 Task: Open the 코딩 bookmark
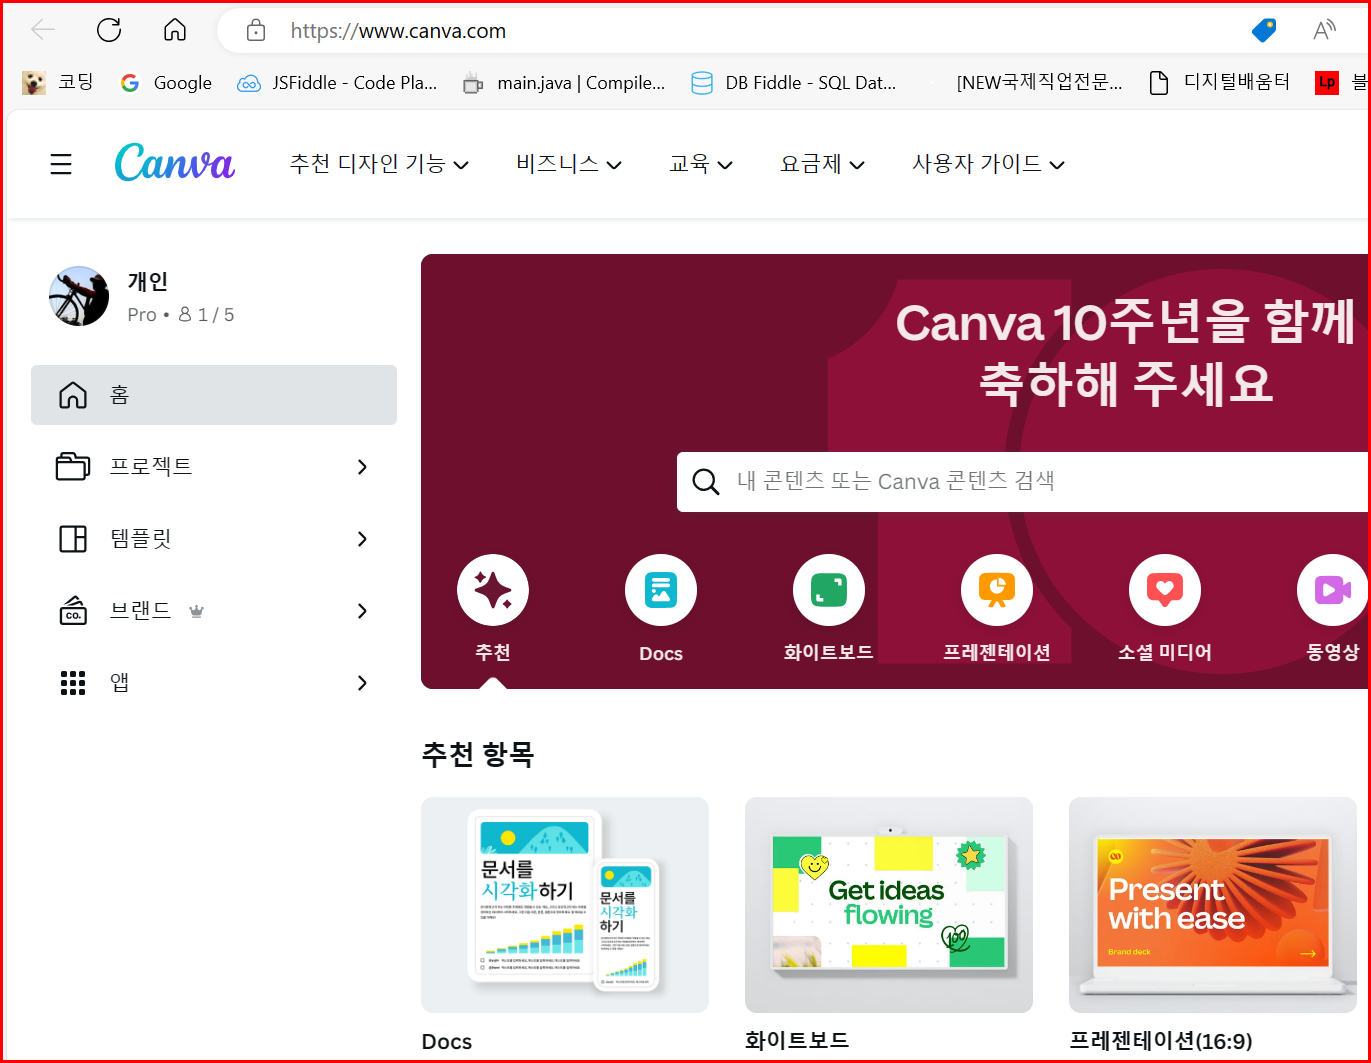click(x=58, y=83)
